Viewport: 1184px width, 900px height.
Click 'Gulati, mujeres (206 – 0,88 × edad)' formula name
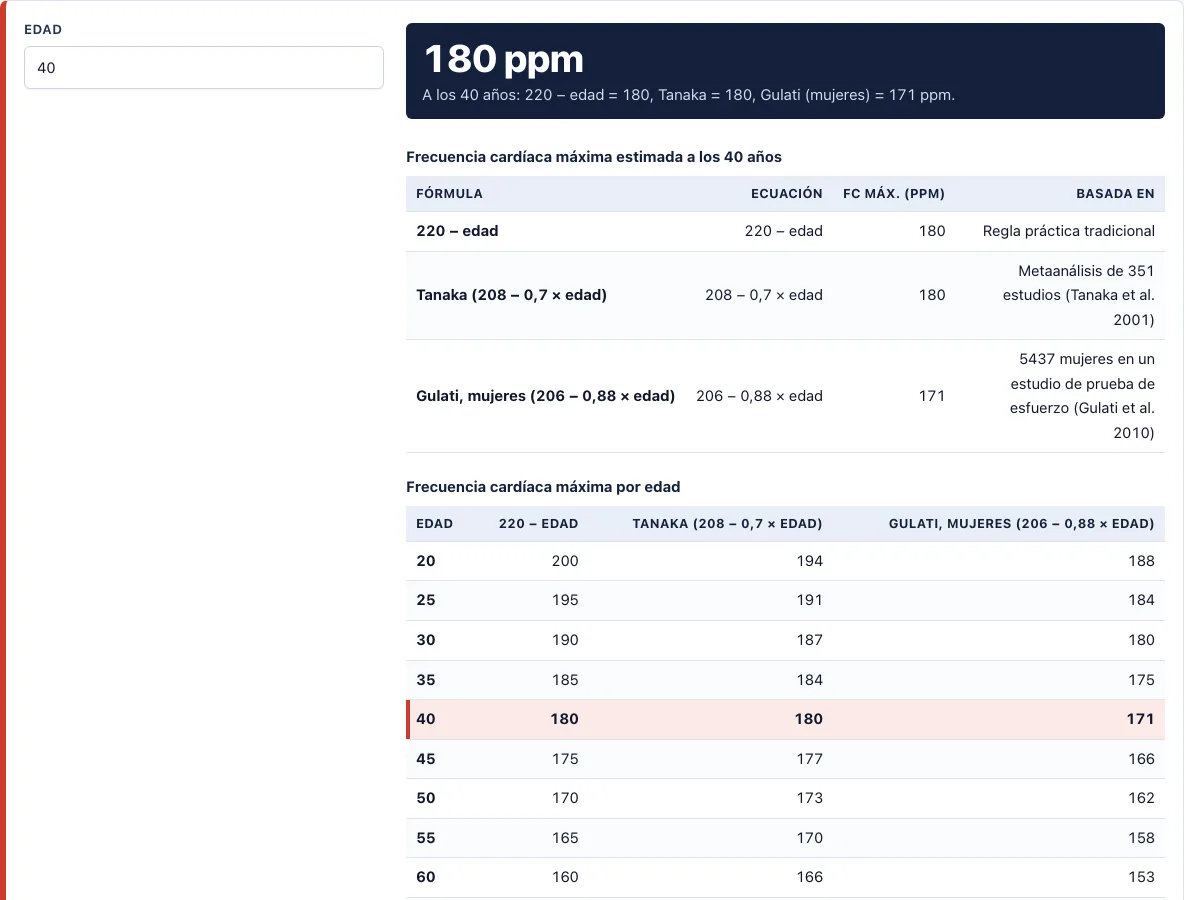[545, 396]
